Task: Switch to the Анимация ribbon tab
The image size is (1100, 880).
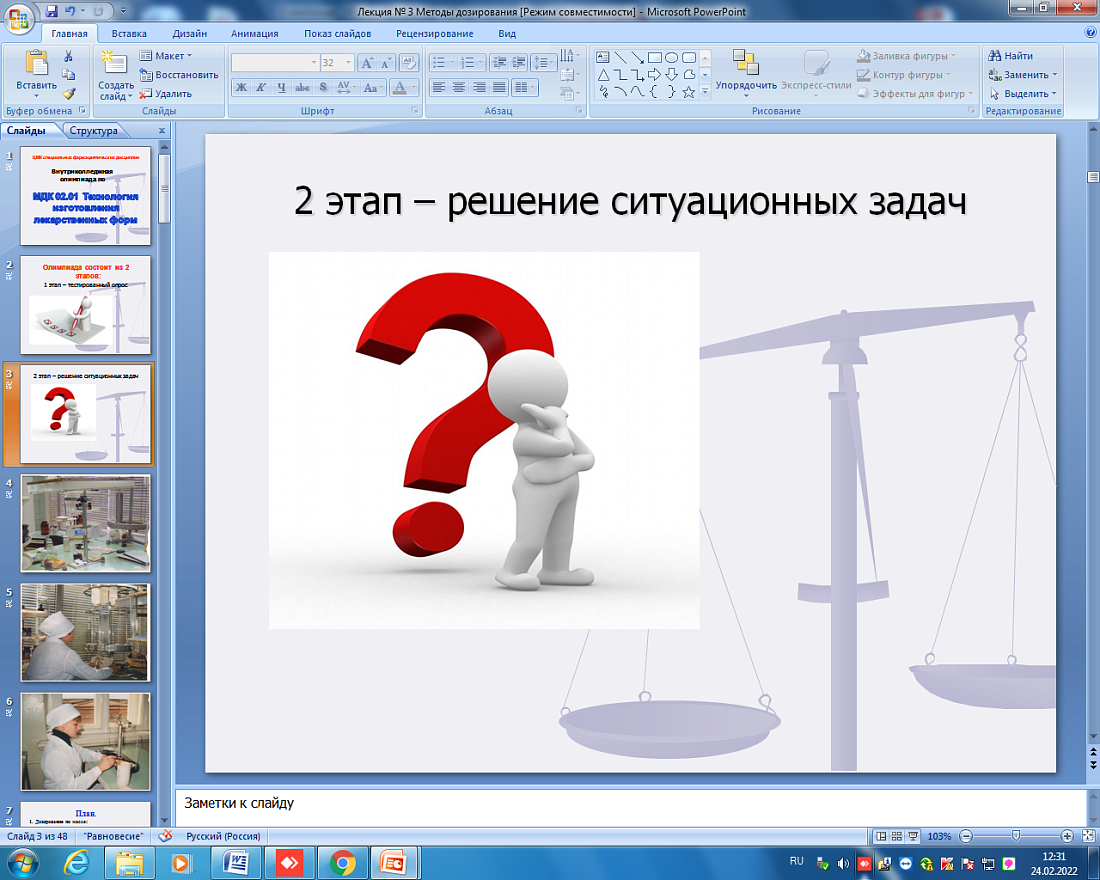Action: (x=255, y=32)
